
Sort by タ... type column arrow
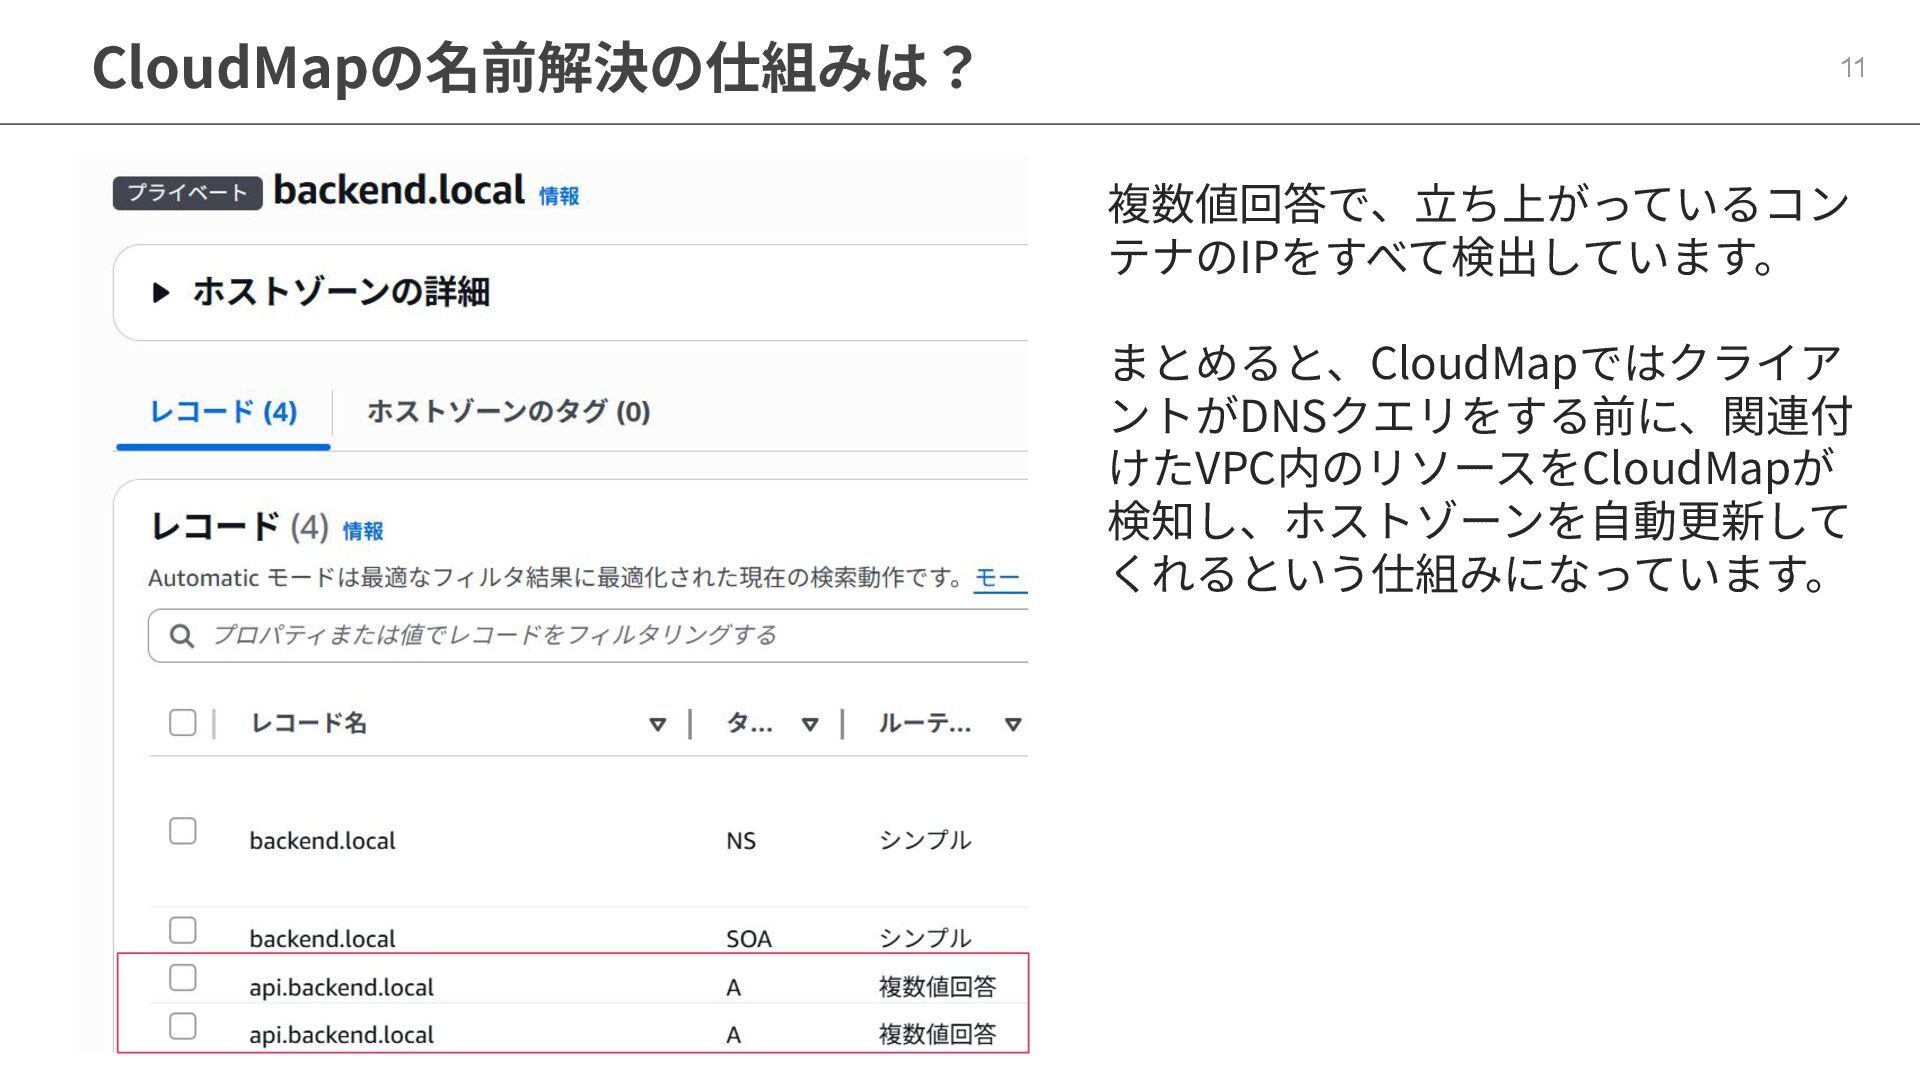(810, 724)
